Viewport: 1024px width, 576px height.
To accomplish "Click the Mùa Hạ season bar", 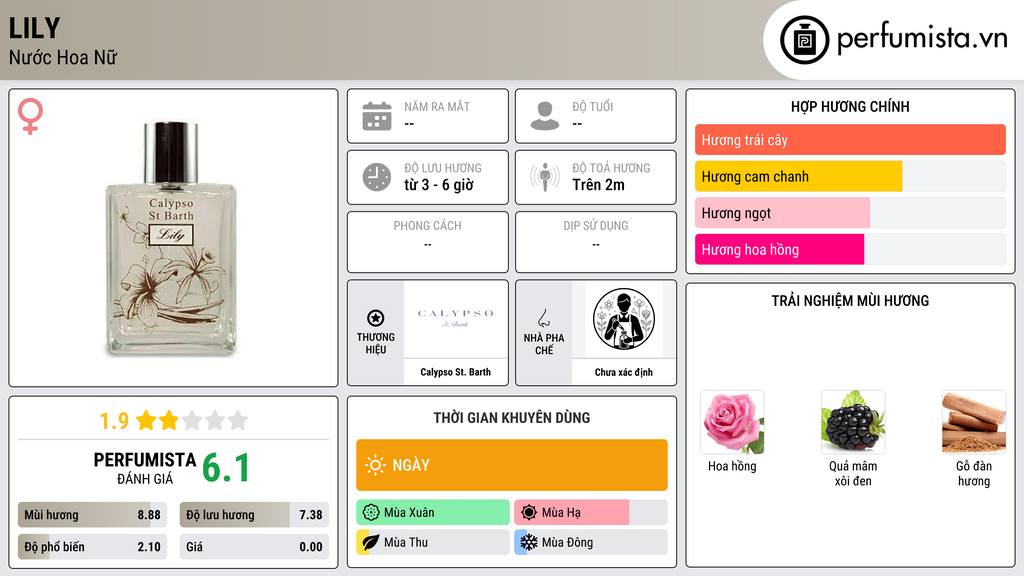I will pos(591,513).
